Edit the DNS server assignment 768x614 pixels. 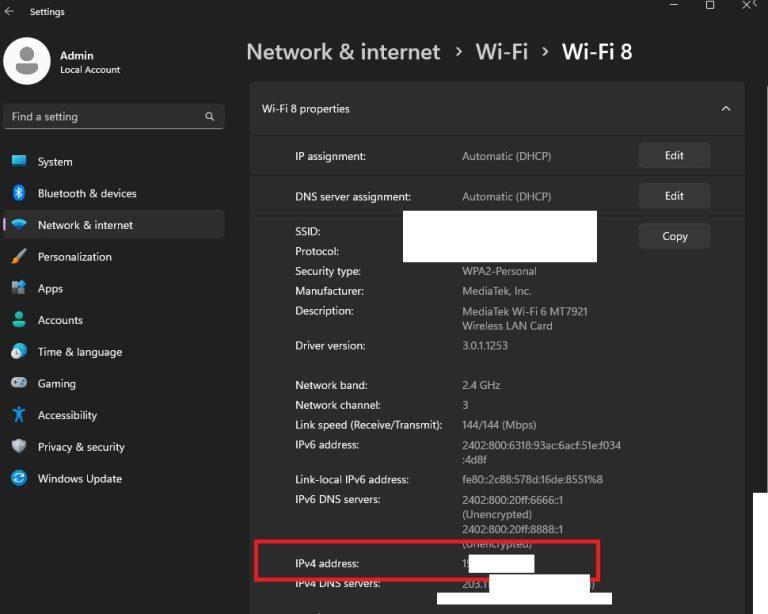[674, 196]
